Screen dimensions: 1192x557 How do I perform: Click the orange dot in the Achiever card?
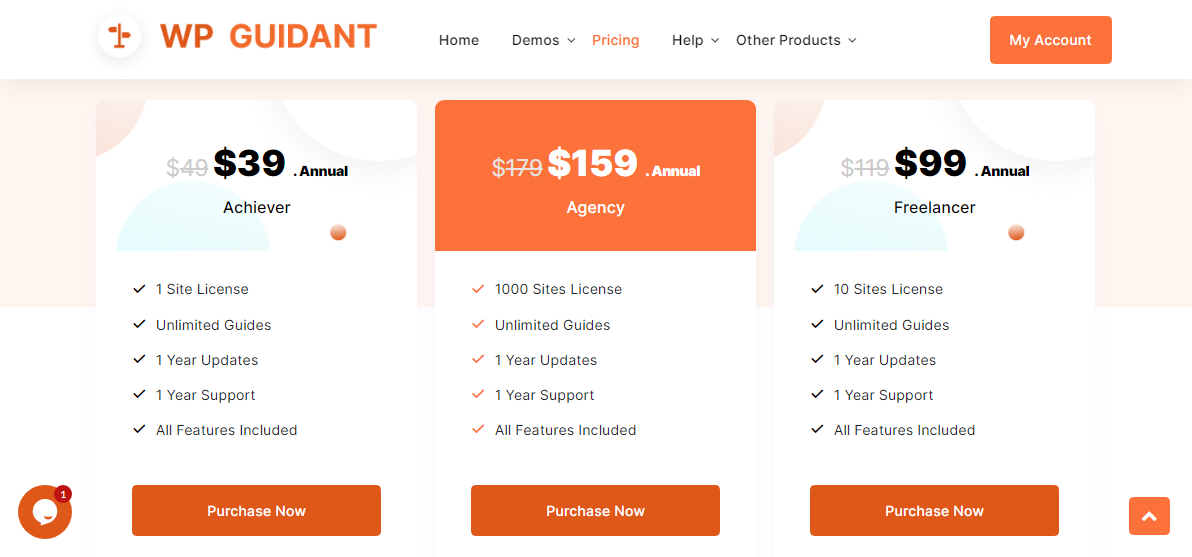(338, 233)
